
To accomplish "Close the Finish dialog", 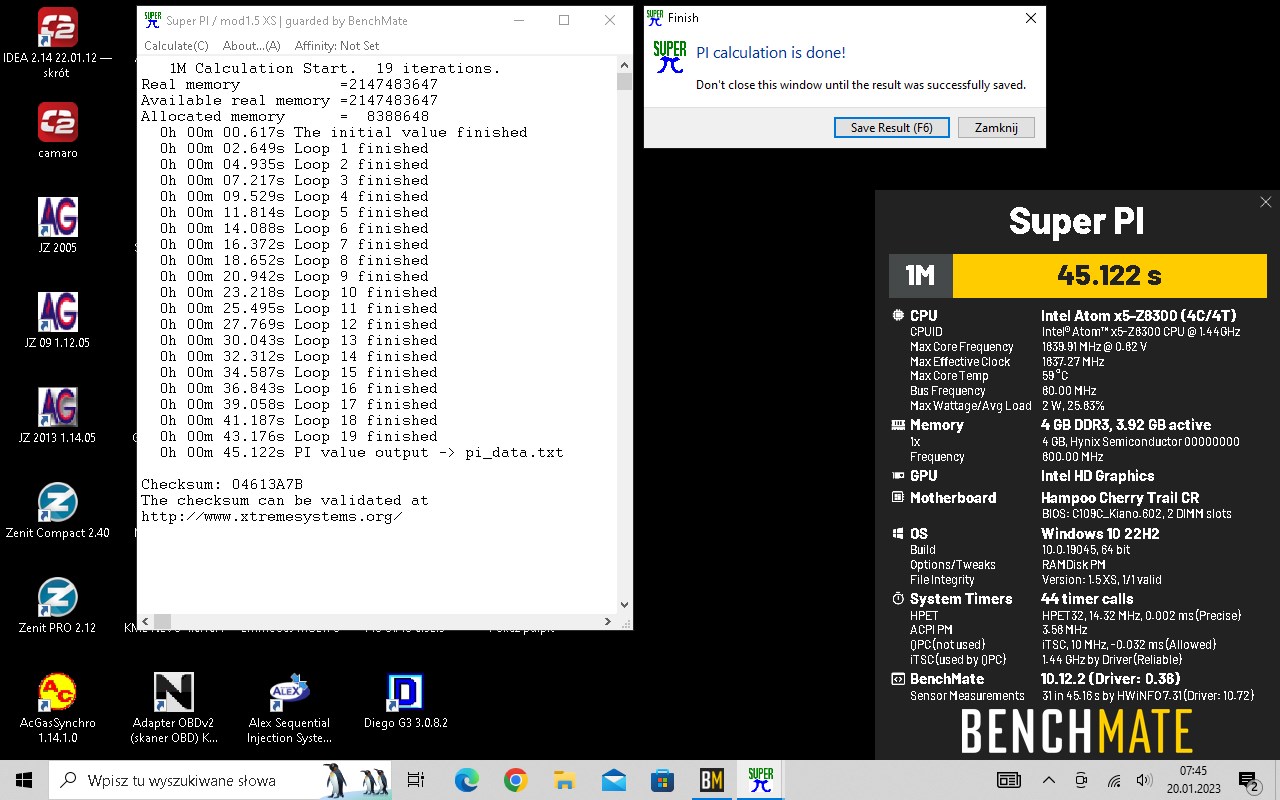I will click(x=1030, y=18).
